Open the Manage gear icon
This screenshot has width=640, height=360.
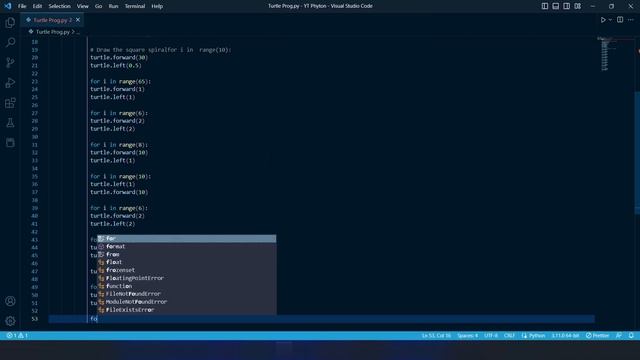coord(10,321)
